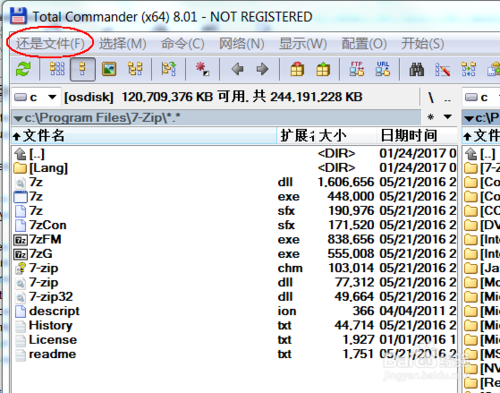500x393 pixels.
Task: Open the left panel drive c dropdown
Action: pyautogui.click(x=36, y=97)
